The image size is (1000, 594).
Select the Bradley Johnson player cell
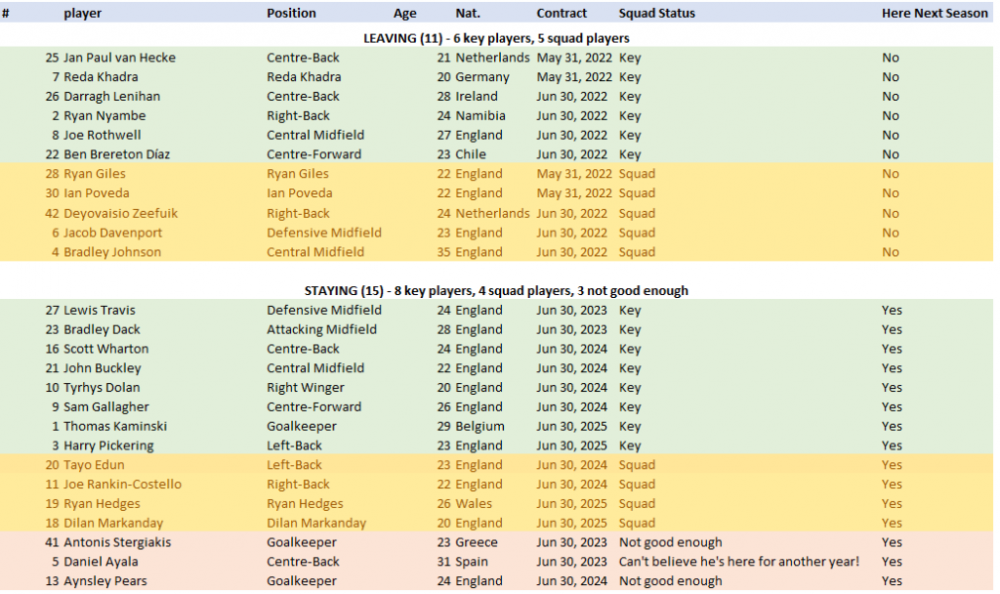tap(112, 252)
